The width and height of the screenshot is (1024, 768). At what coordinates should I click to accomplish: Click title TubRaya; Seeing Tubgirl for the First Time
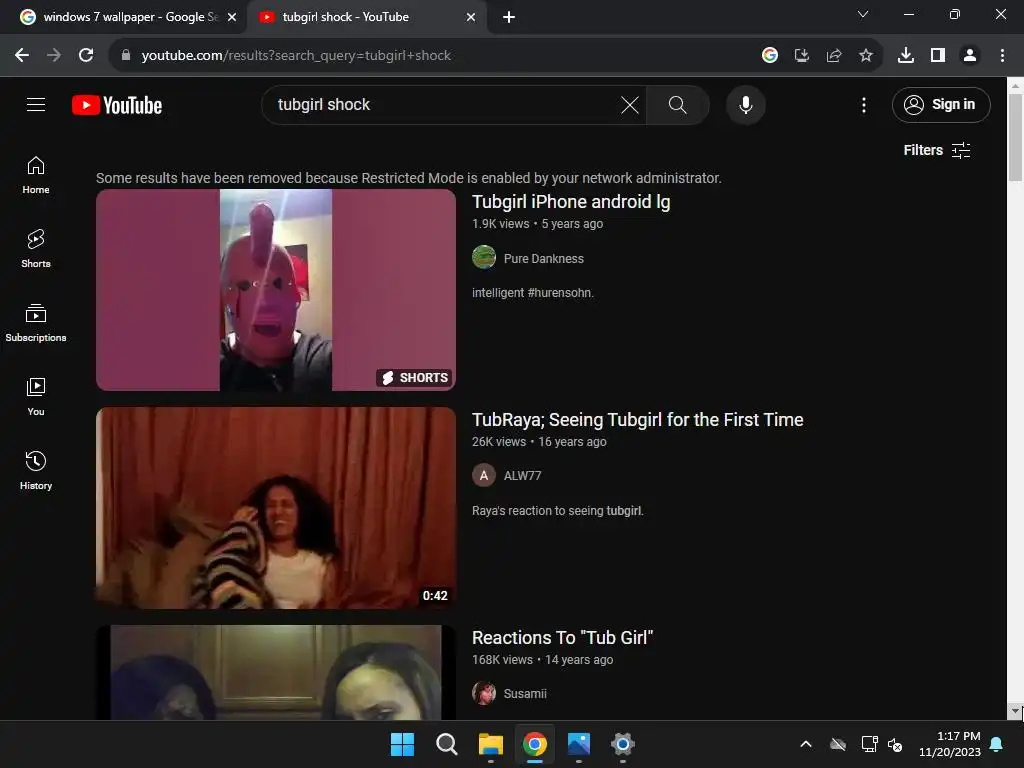coord(637,420)
